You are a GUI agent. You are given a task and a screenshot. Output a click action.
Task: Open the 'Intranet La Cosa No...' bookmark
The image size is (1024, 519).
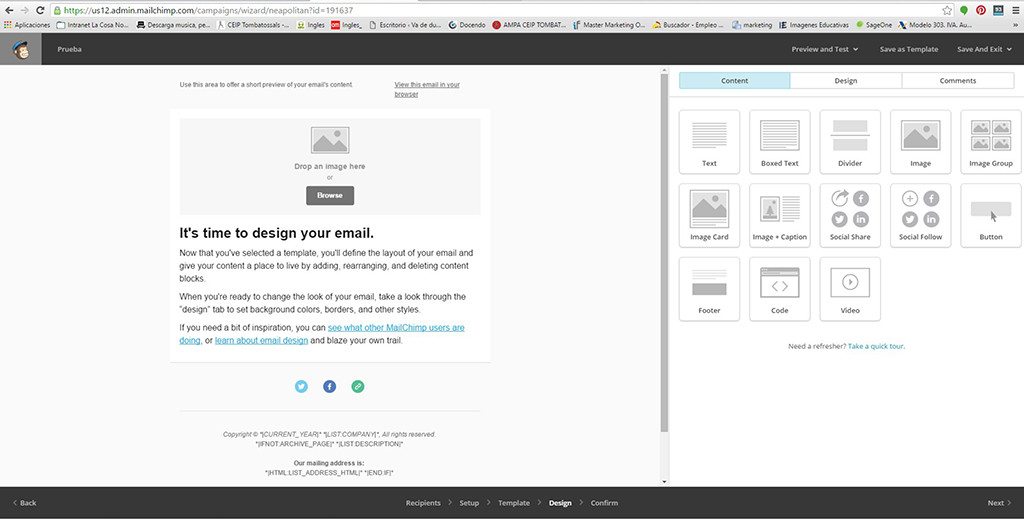point(93,25)
